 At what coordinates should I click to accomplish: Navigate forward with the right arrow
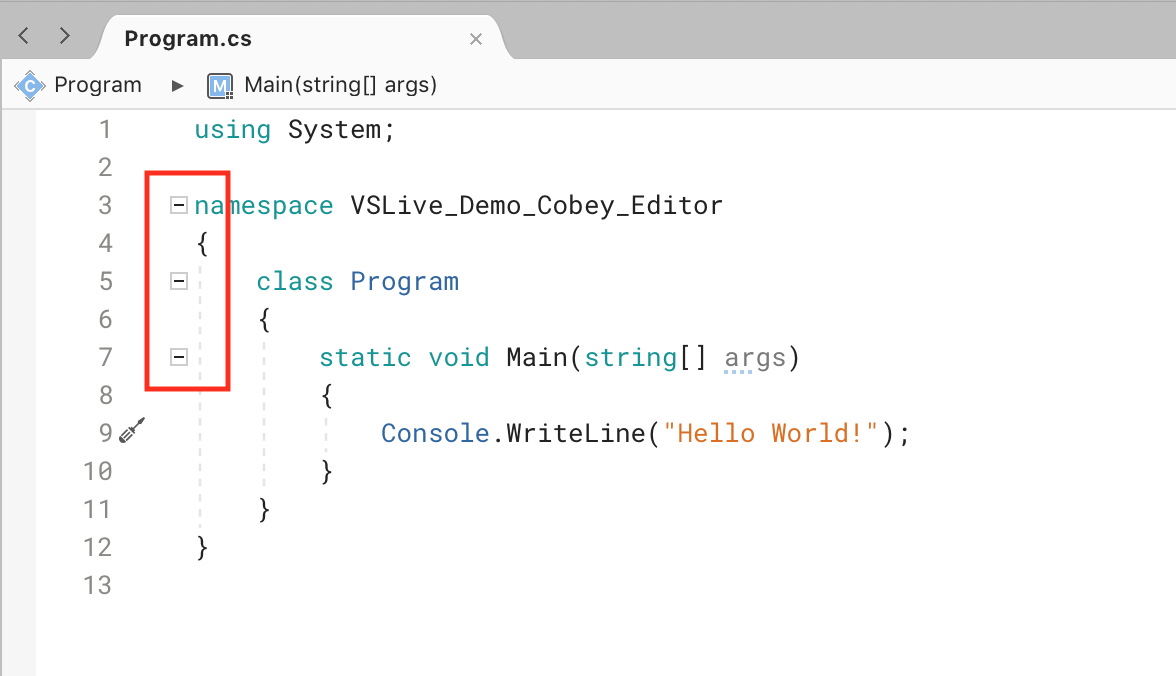(64, 35)
